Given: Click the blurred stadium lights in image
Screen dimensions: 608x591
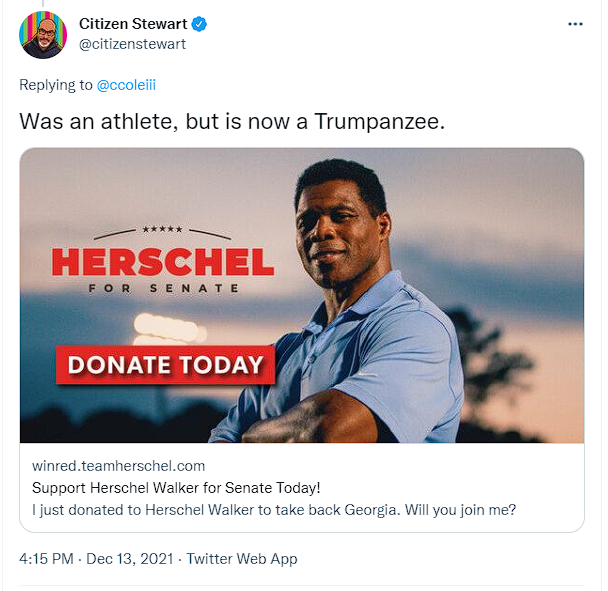Looking at the screenshot, I should point(169,328).
